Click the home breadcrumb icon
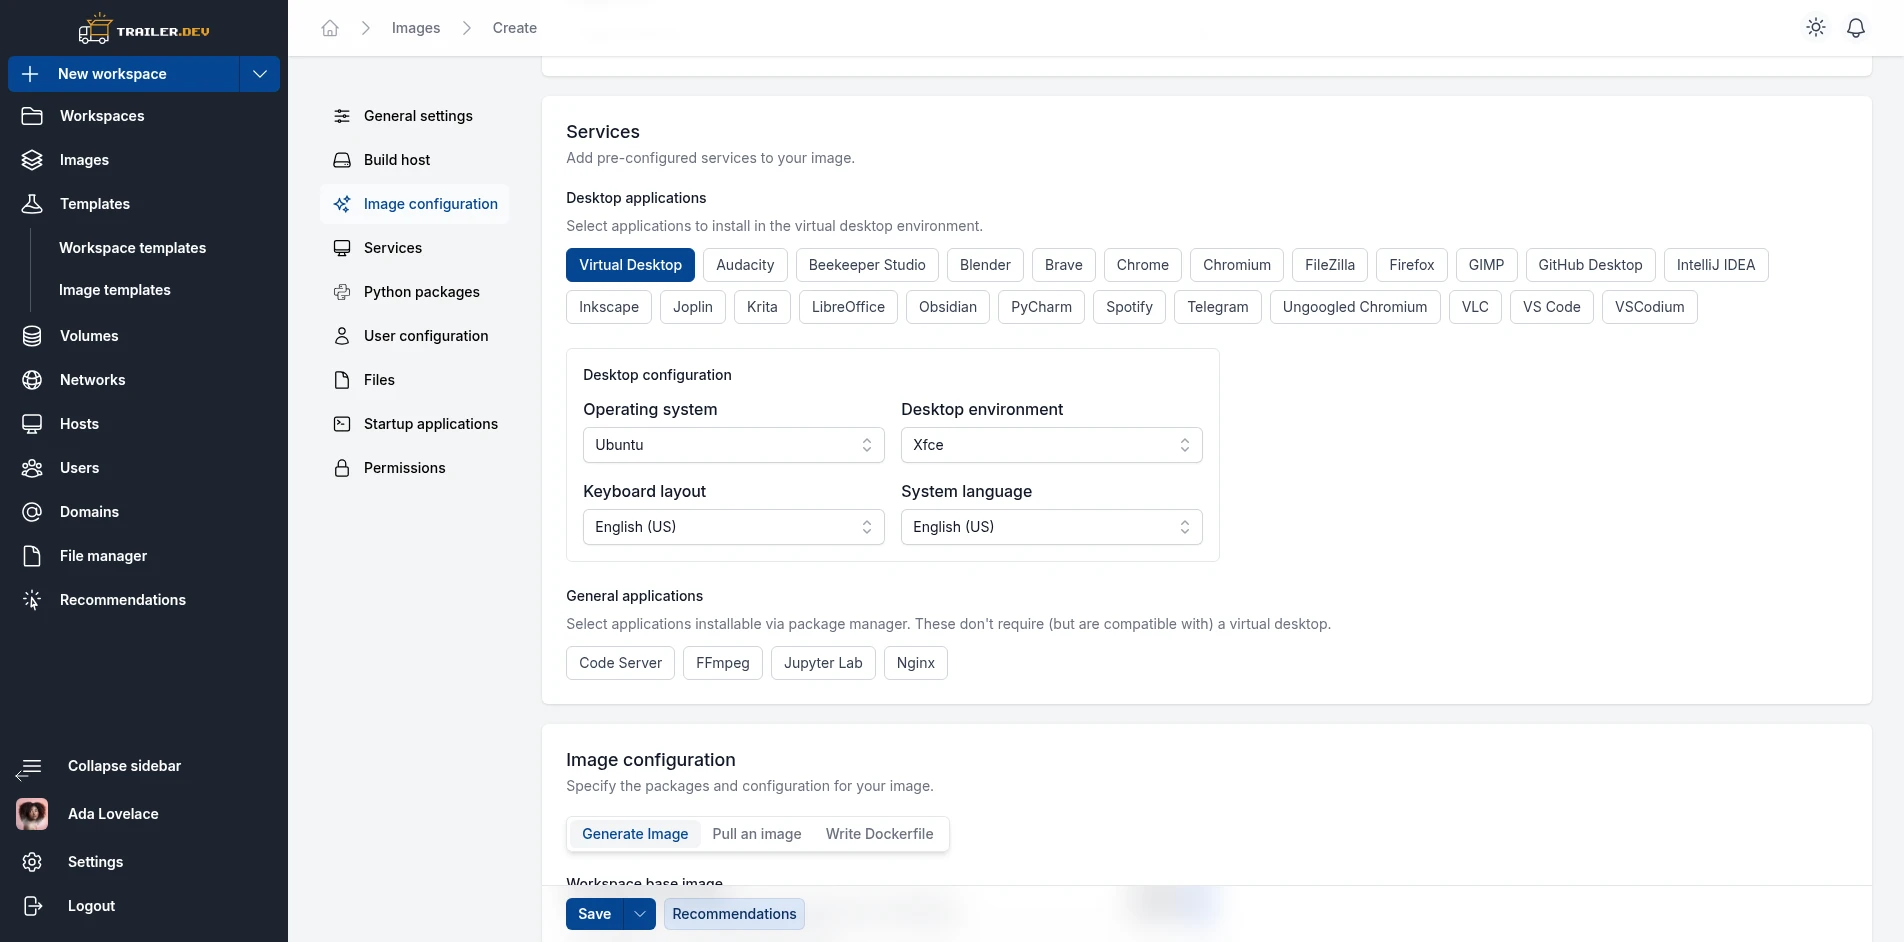The width and height of the screenshot is (1904, 942). pyautogui.click(x=330, y=28)
